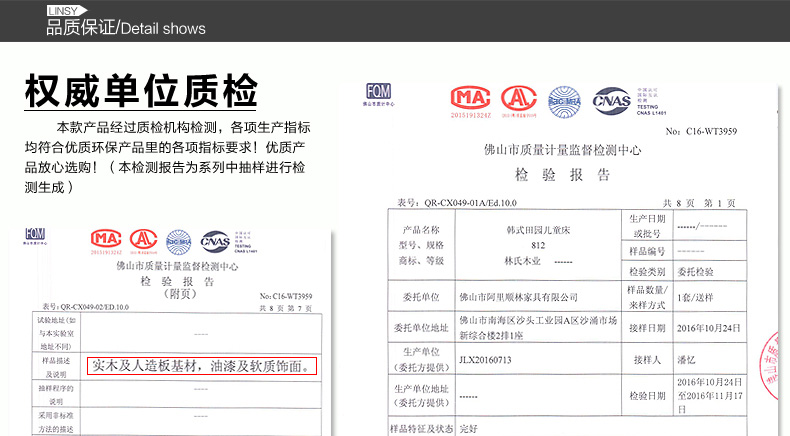Click the red AL mark on right report

519,101
